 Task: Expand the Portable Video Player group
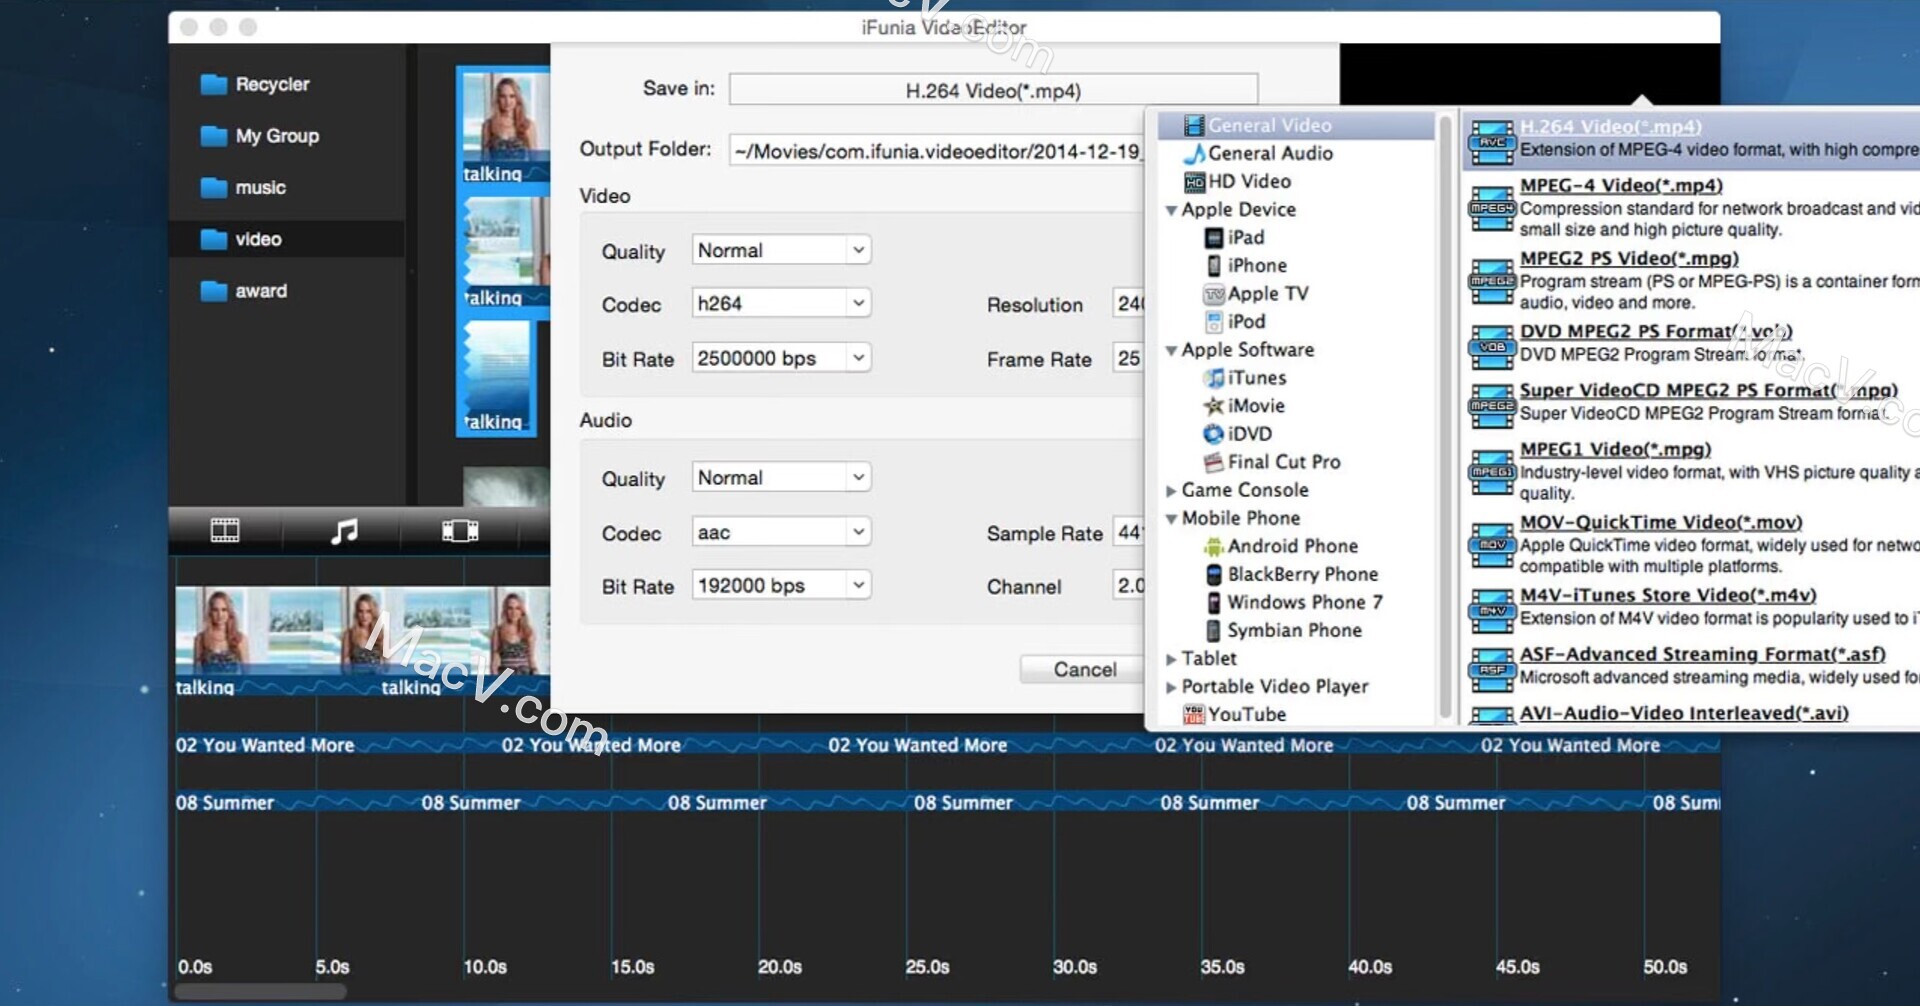[1171, 687]
